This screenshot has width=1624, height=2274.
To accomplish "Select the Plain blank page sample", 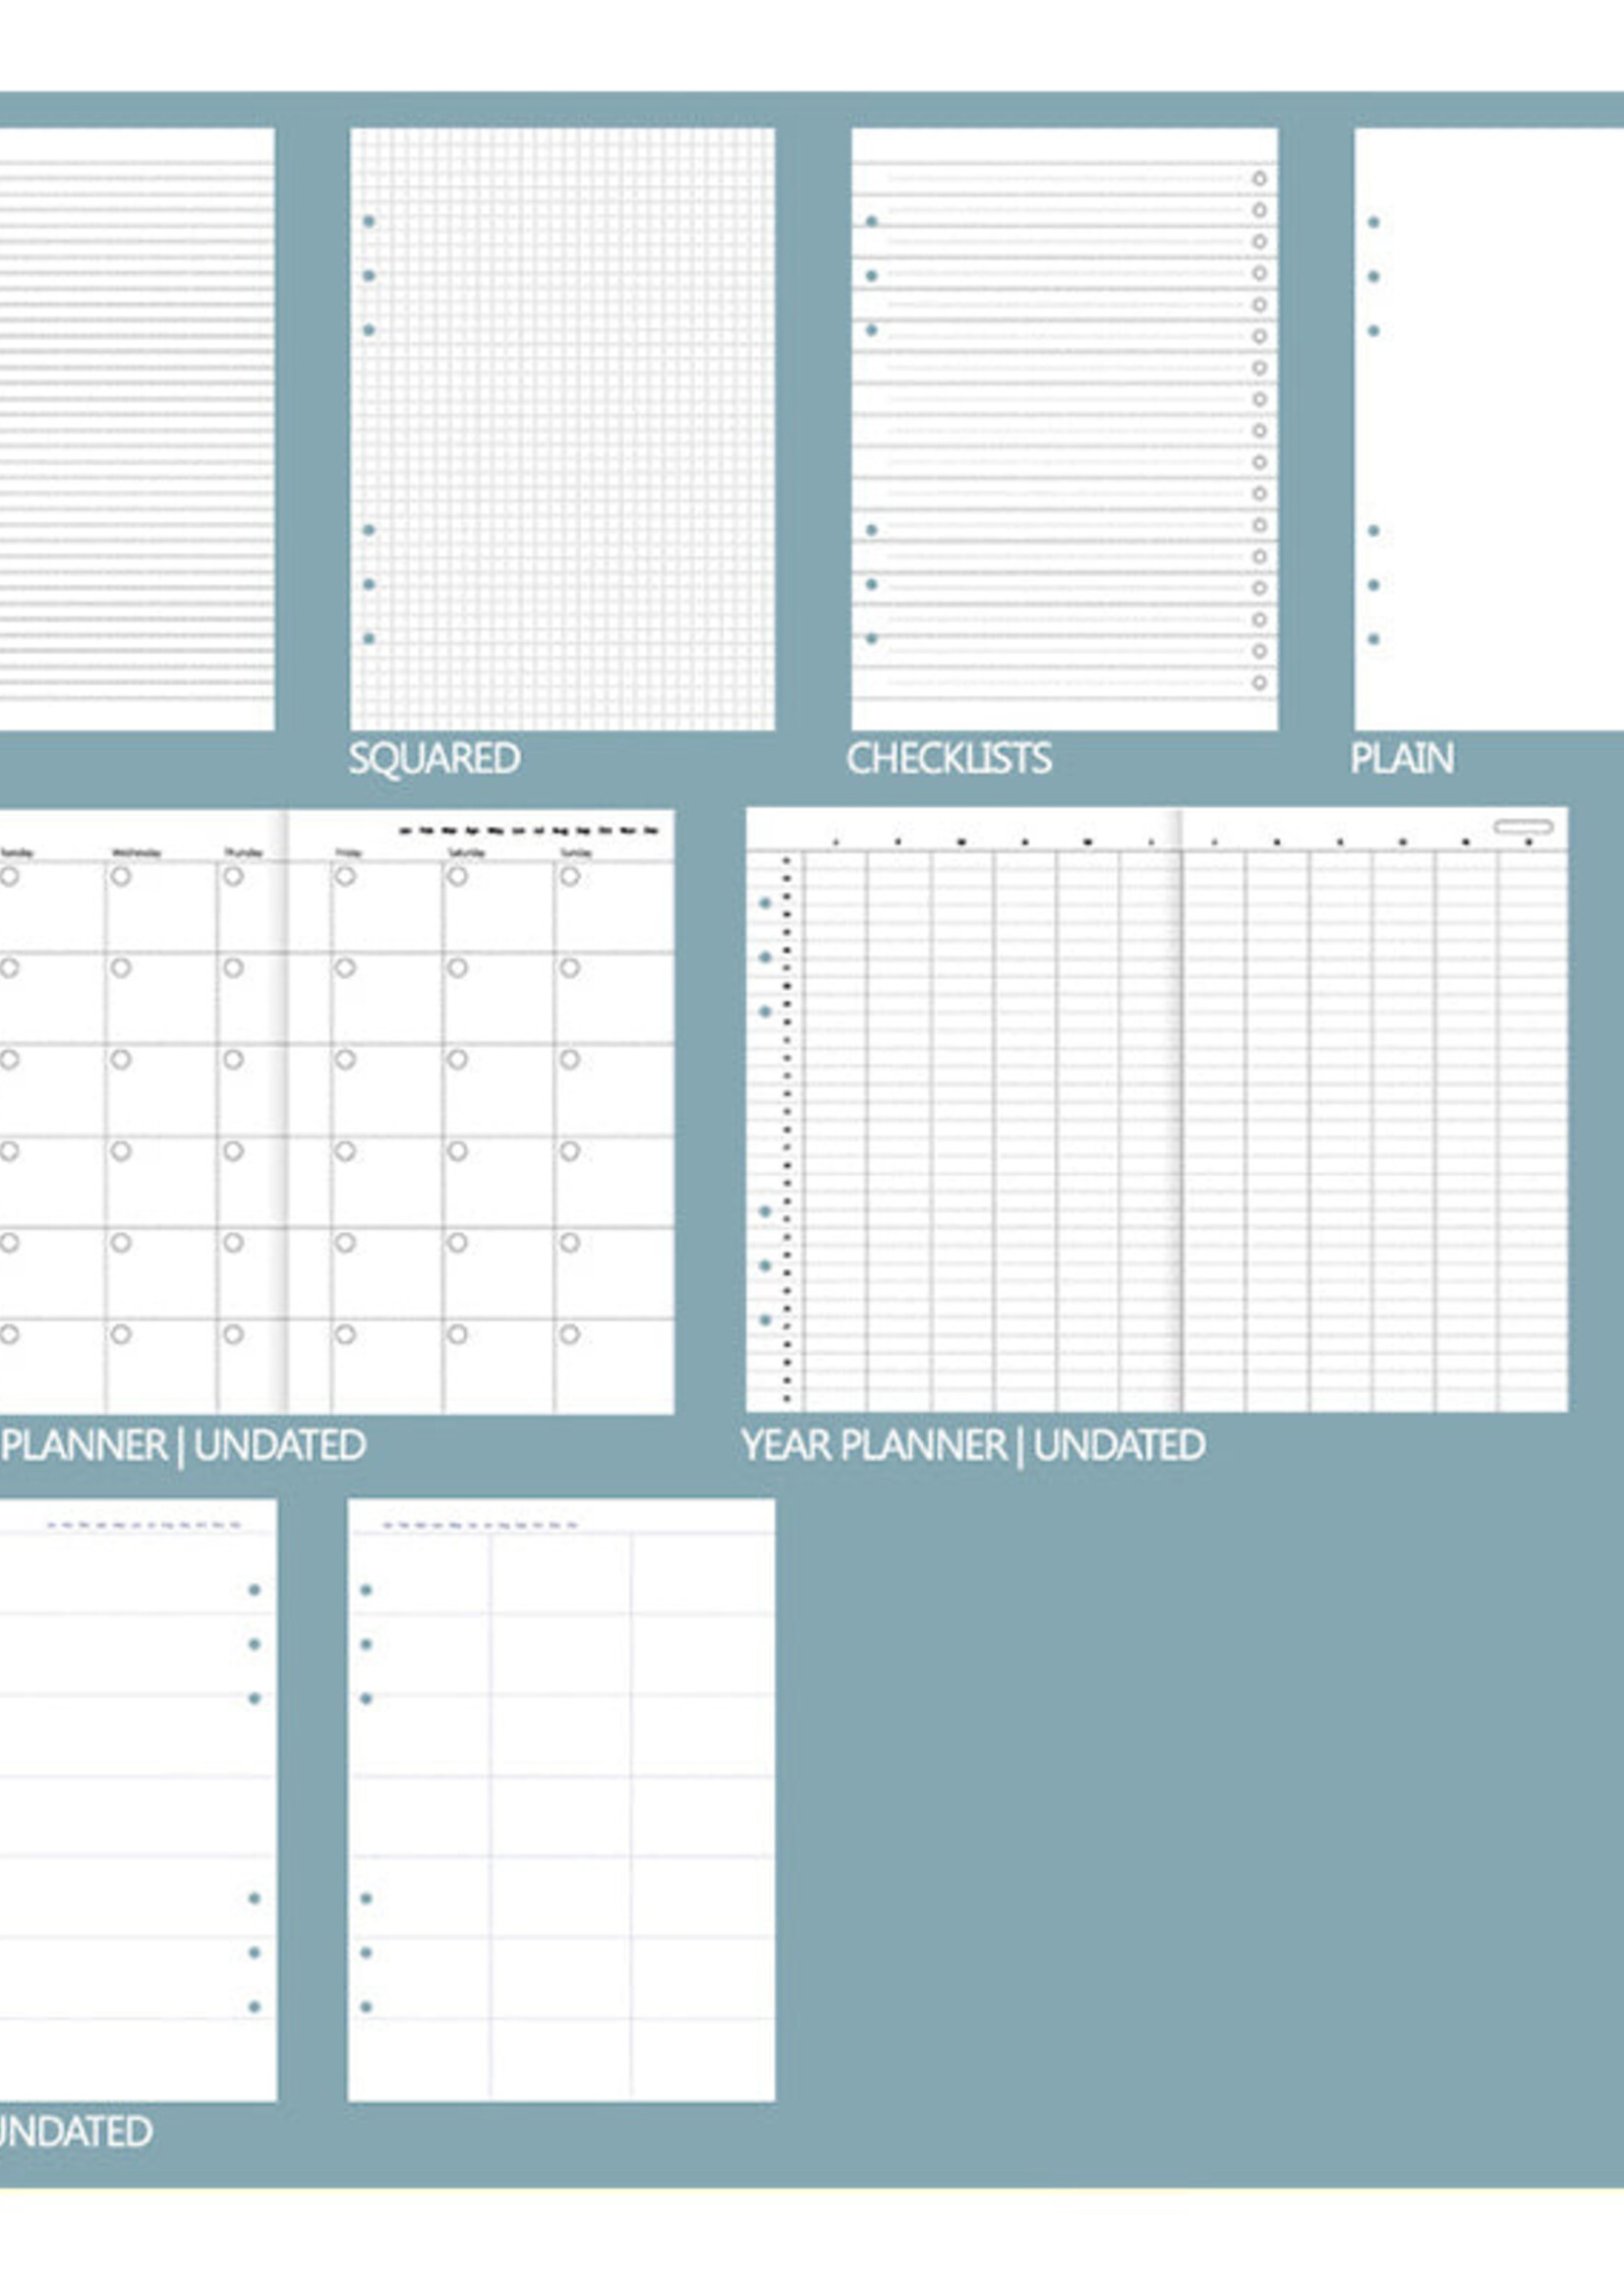I will pos(1489,429).
